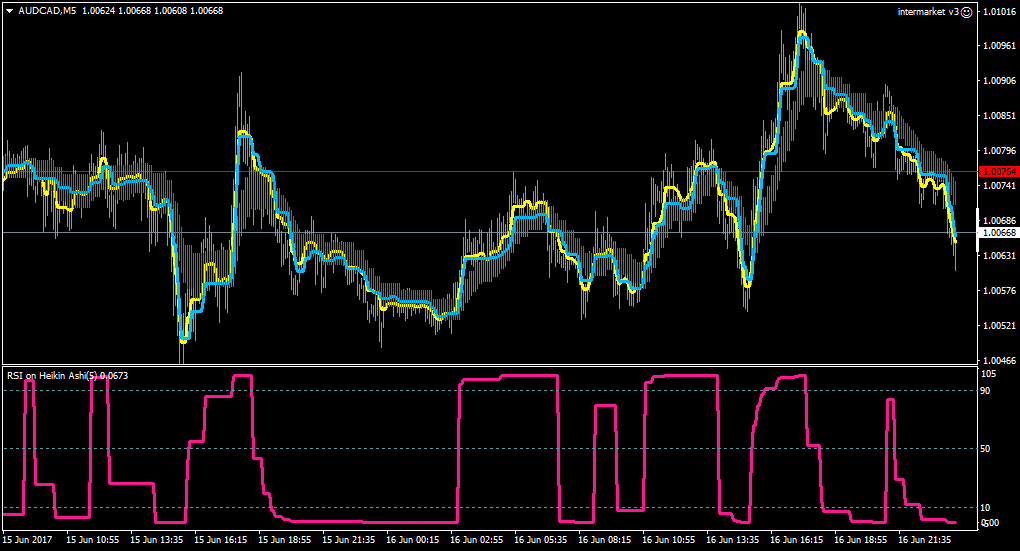This screenshot has width=1020, height=551.
Task: Click the 1.00668 current price label
Action: [999, 233]
